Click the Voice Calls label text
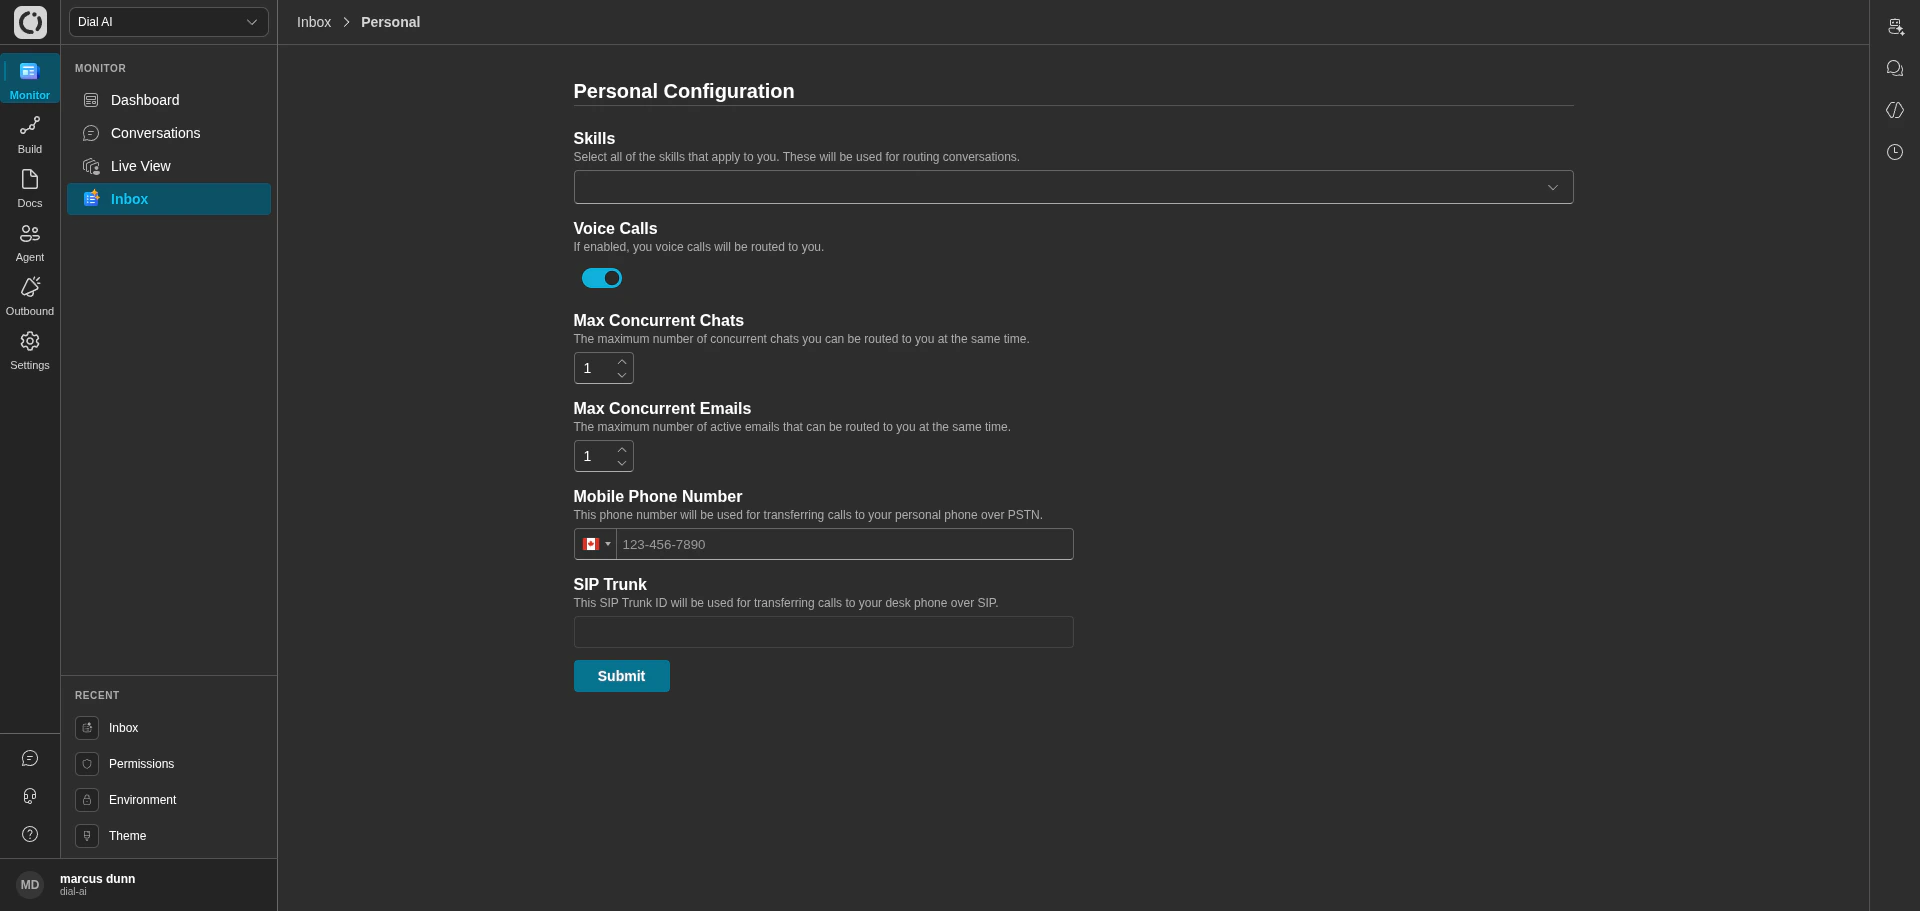Screen dimensions: 1920x911 tap(615, 229)
